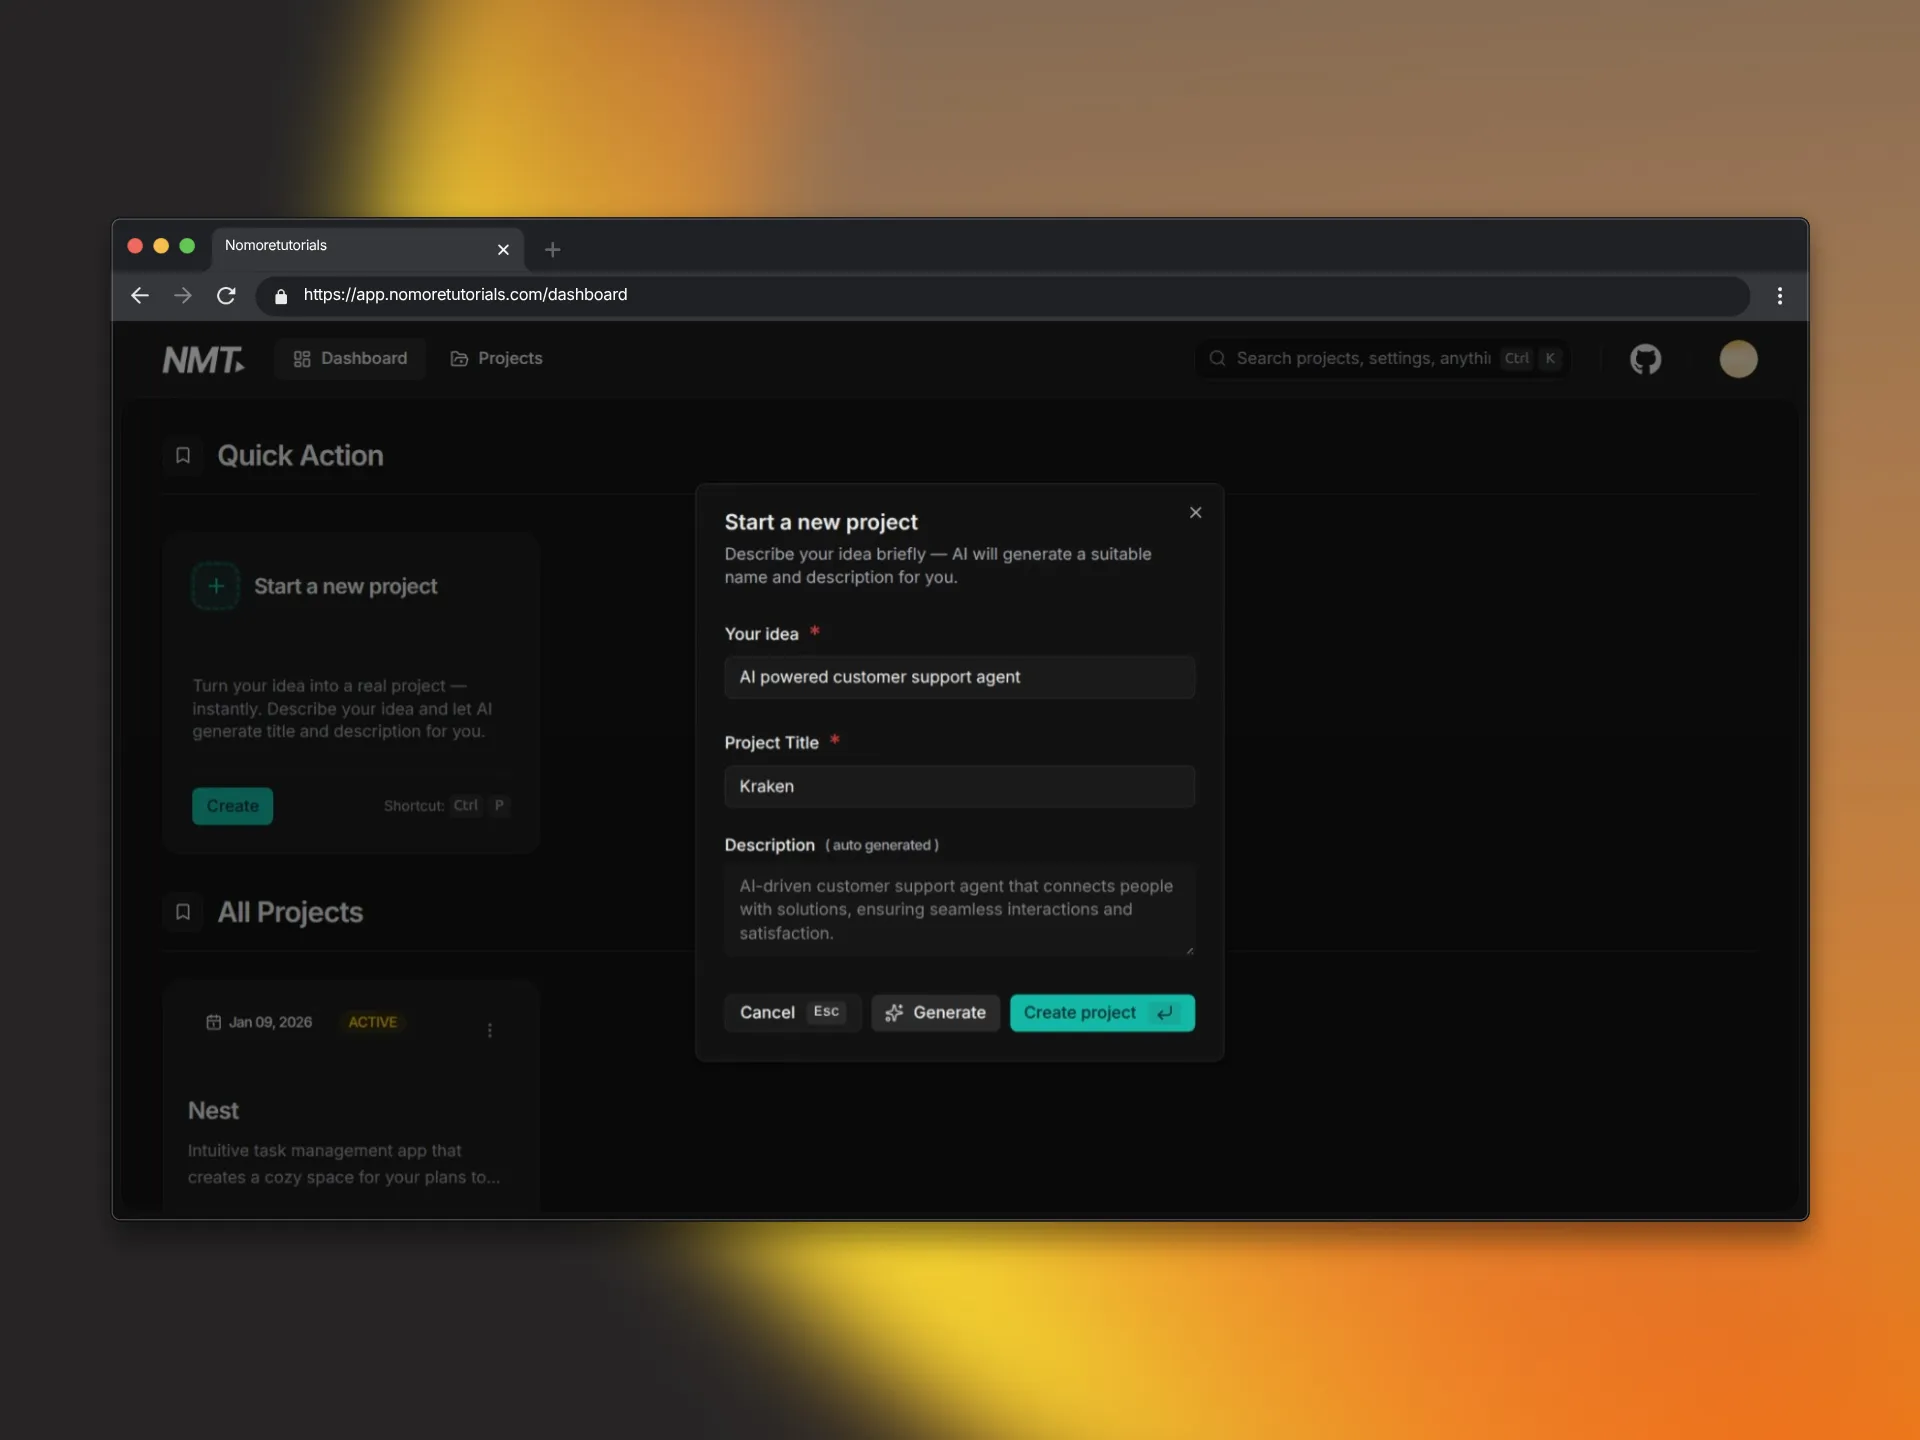Click the calendar icon on the Nest card
This screenshot has height=1440, width=1920.
(x=215, y=1022)
